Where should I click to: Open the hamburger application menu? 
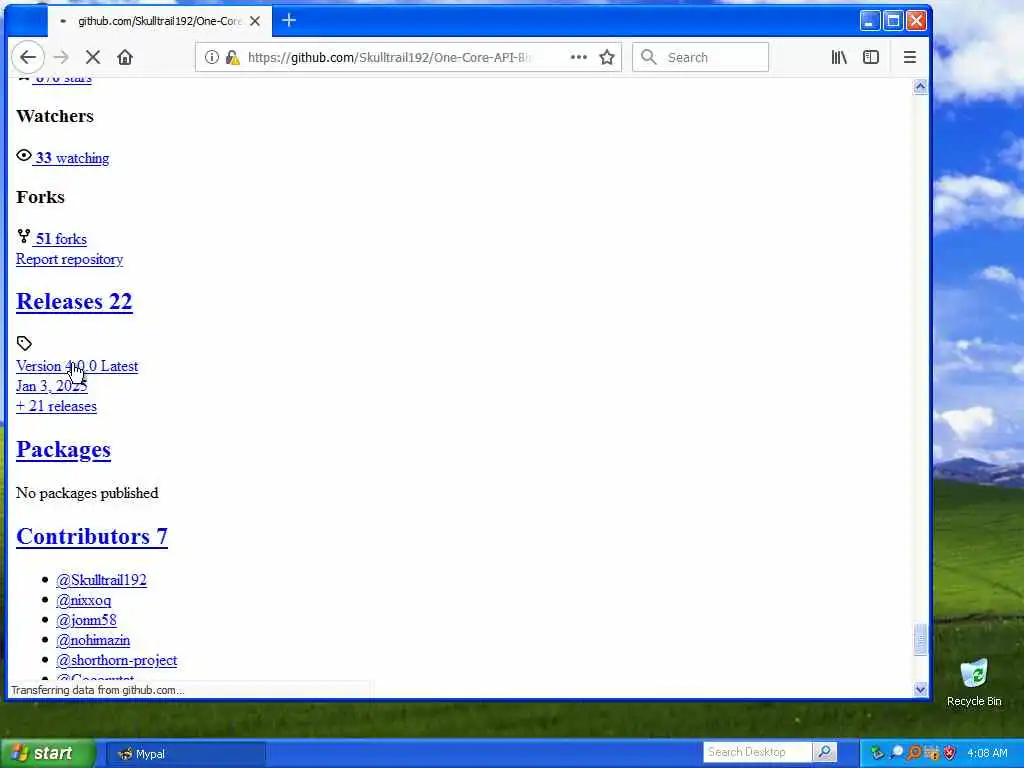(x=910, y=57)
